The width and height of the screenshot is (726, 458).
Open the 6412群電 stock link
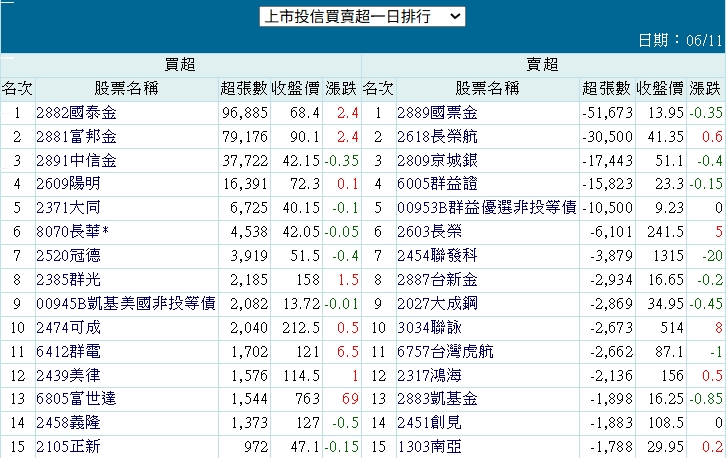68,351
